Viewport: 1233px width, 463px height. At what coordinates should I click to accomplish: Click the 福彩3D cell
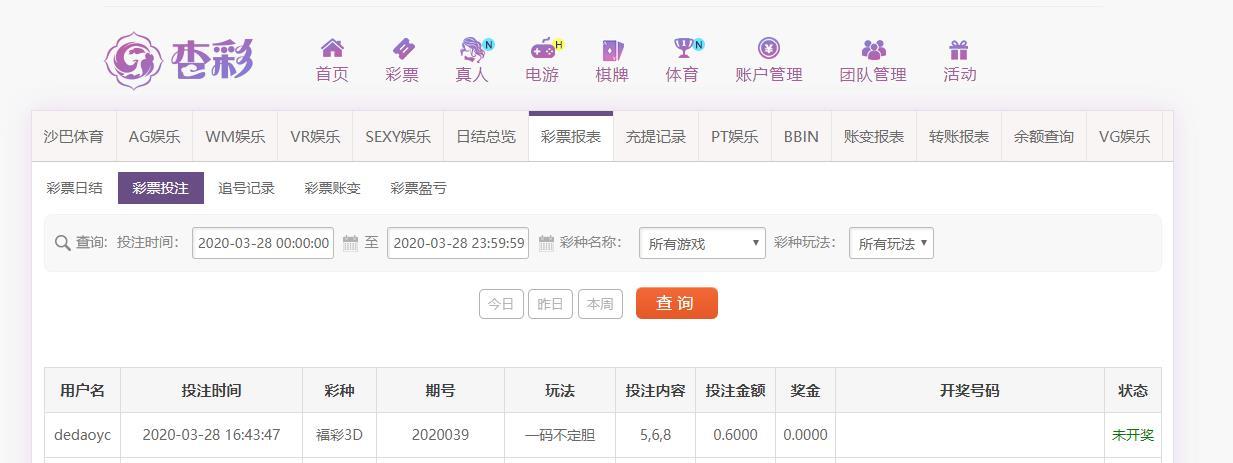click(339, 435)
